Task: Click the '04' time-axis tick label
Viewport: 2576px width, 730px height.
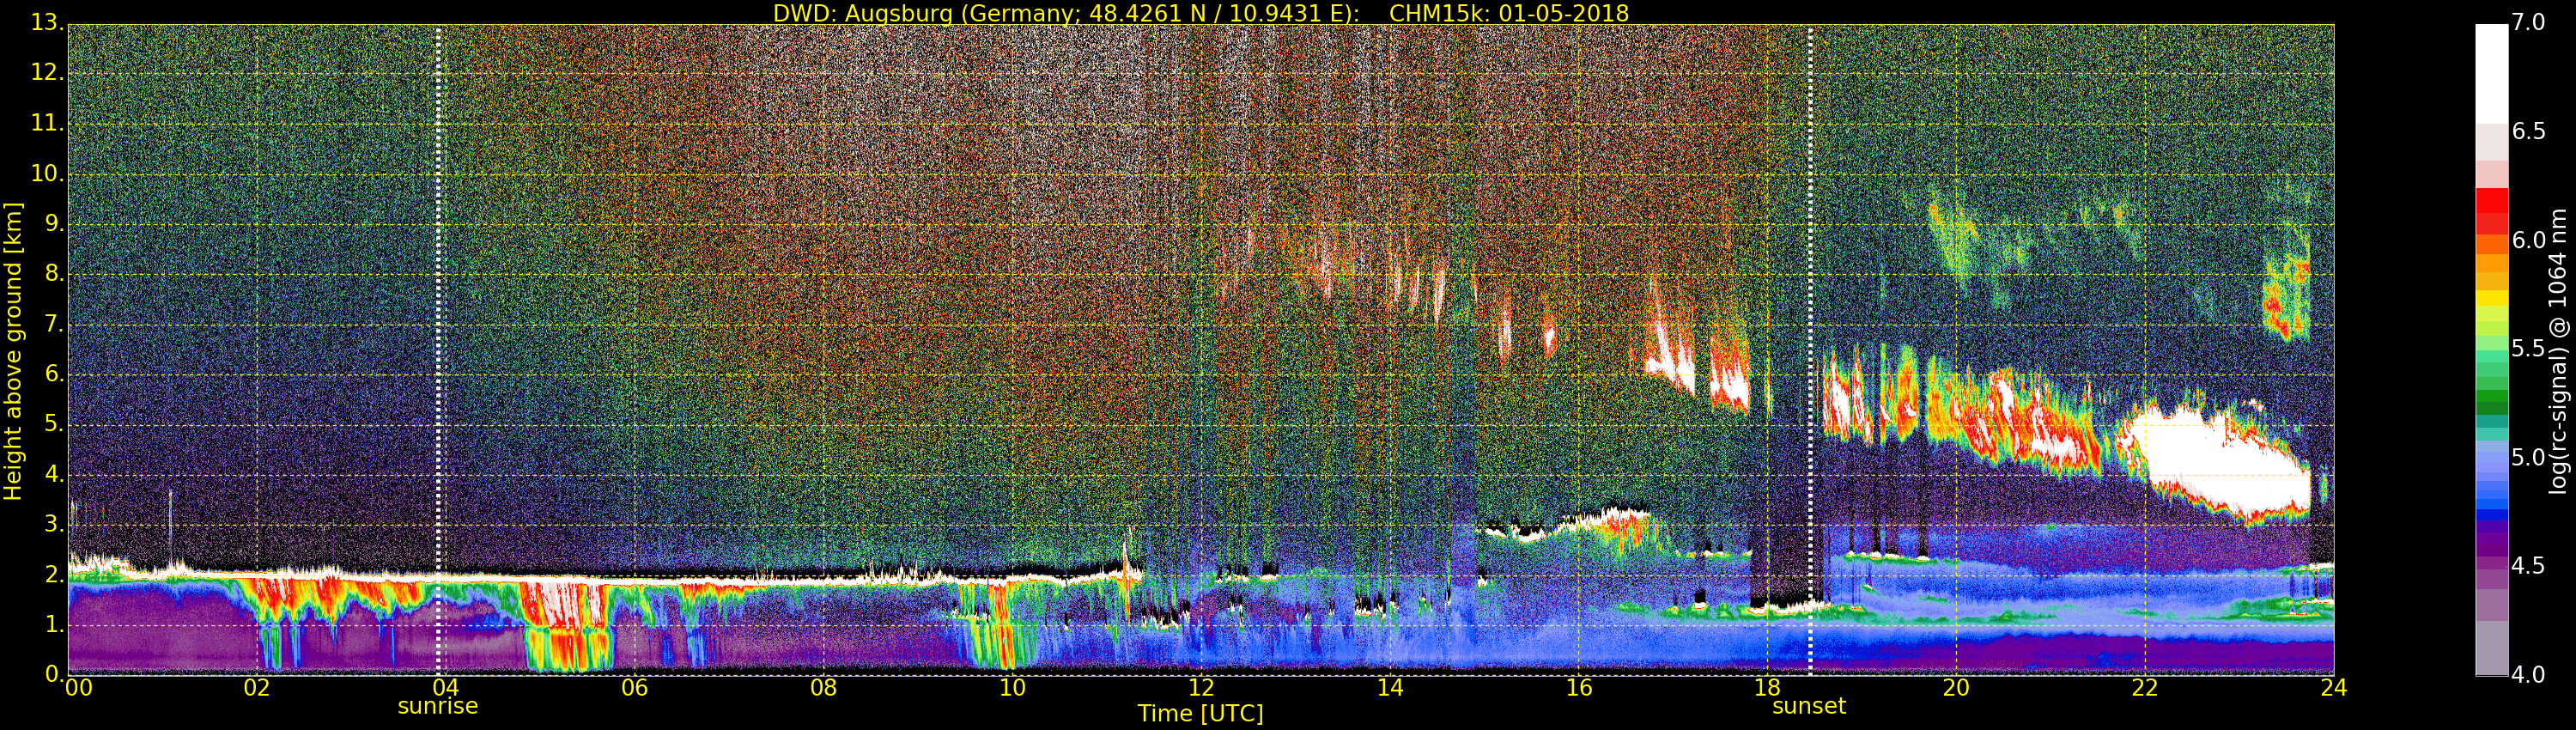Action: (445, 687)
